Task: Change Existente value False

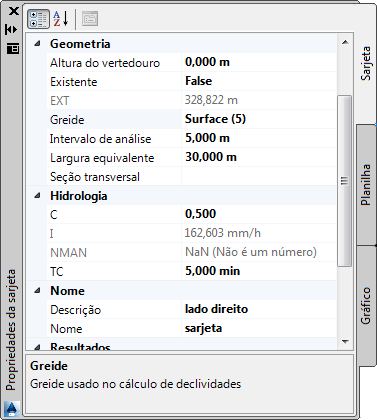Action: (259, 81)
